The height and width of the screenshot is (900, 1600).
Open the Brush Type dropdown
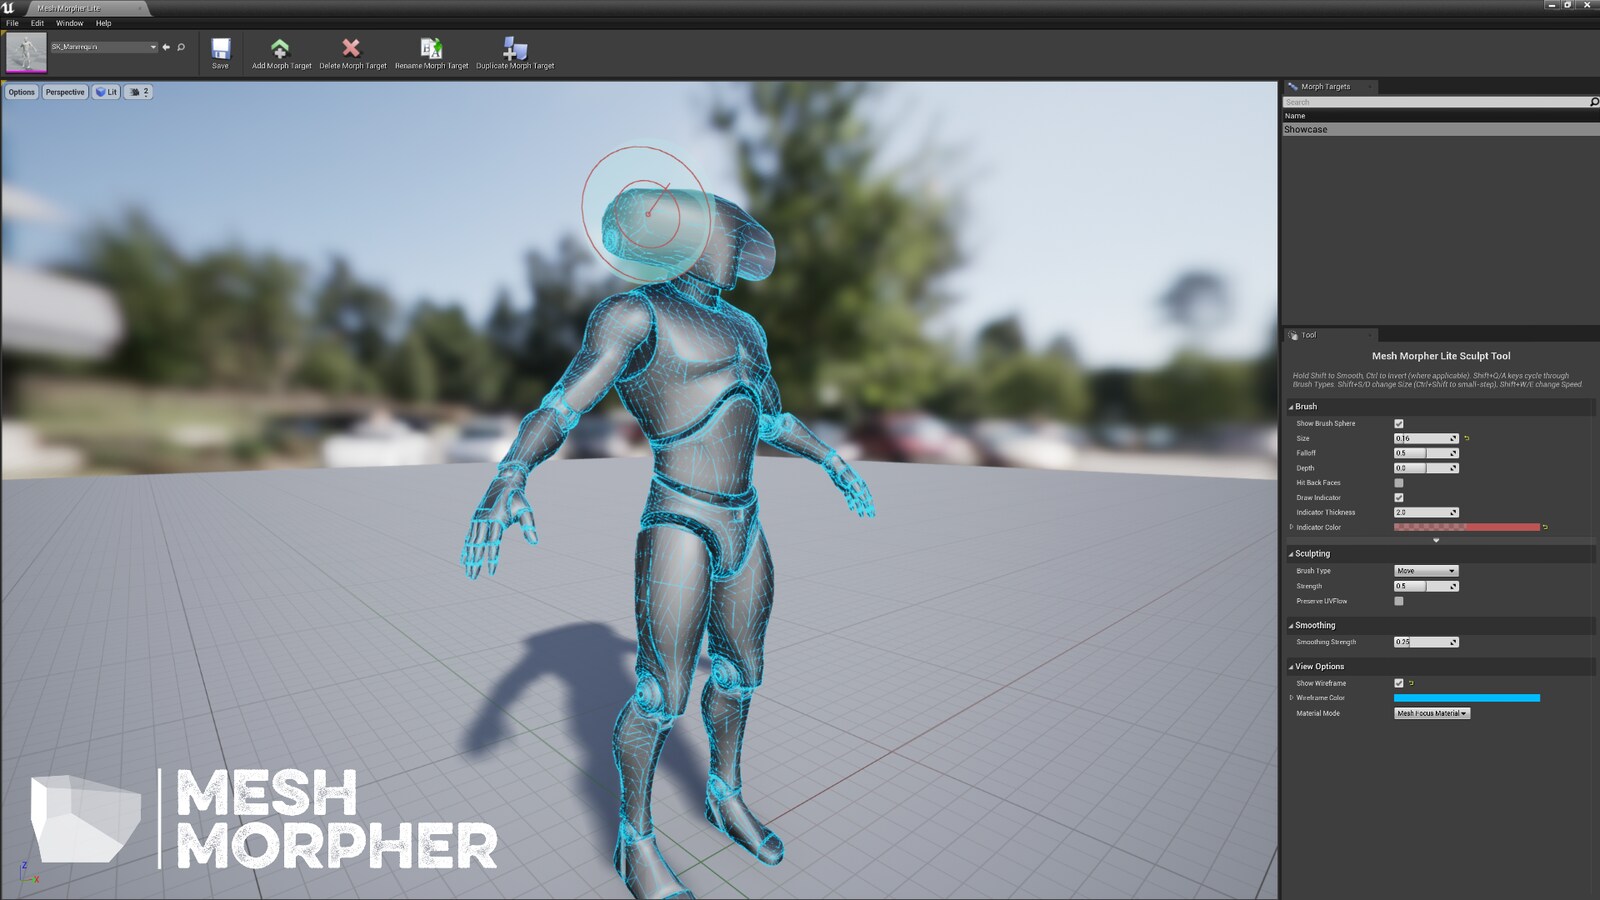1424,570
